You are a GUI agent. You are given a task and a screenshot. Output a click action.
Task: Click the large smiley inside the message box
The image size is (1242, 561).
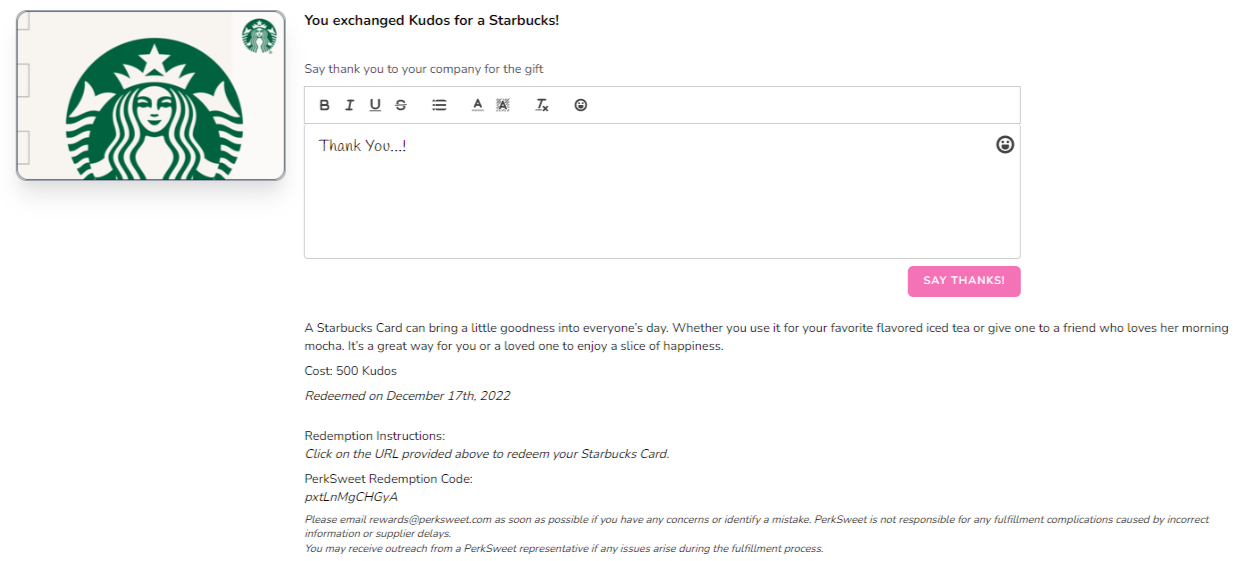click(x=1005, y=145)
